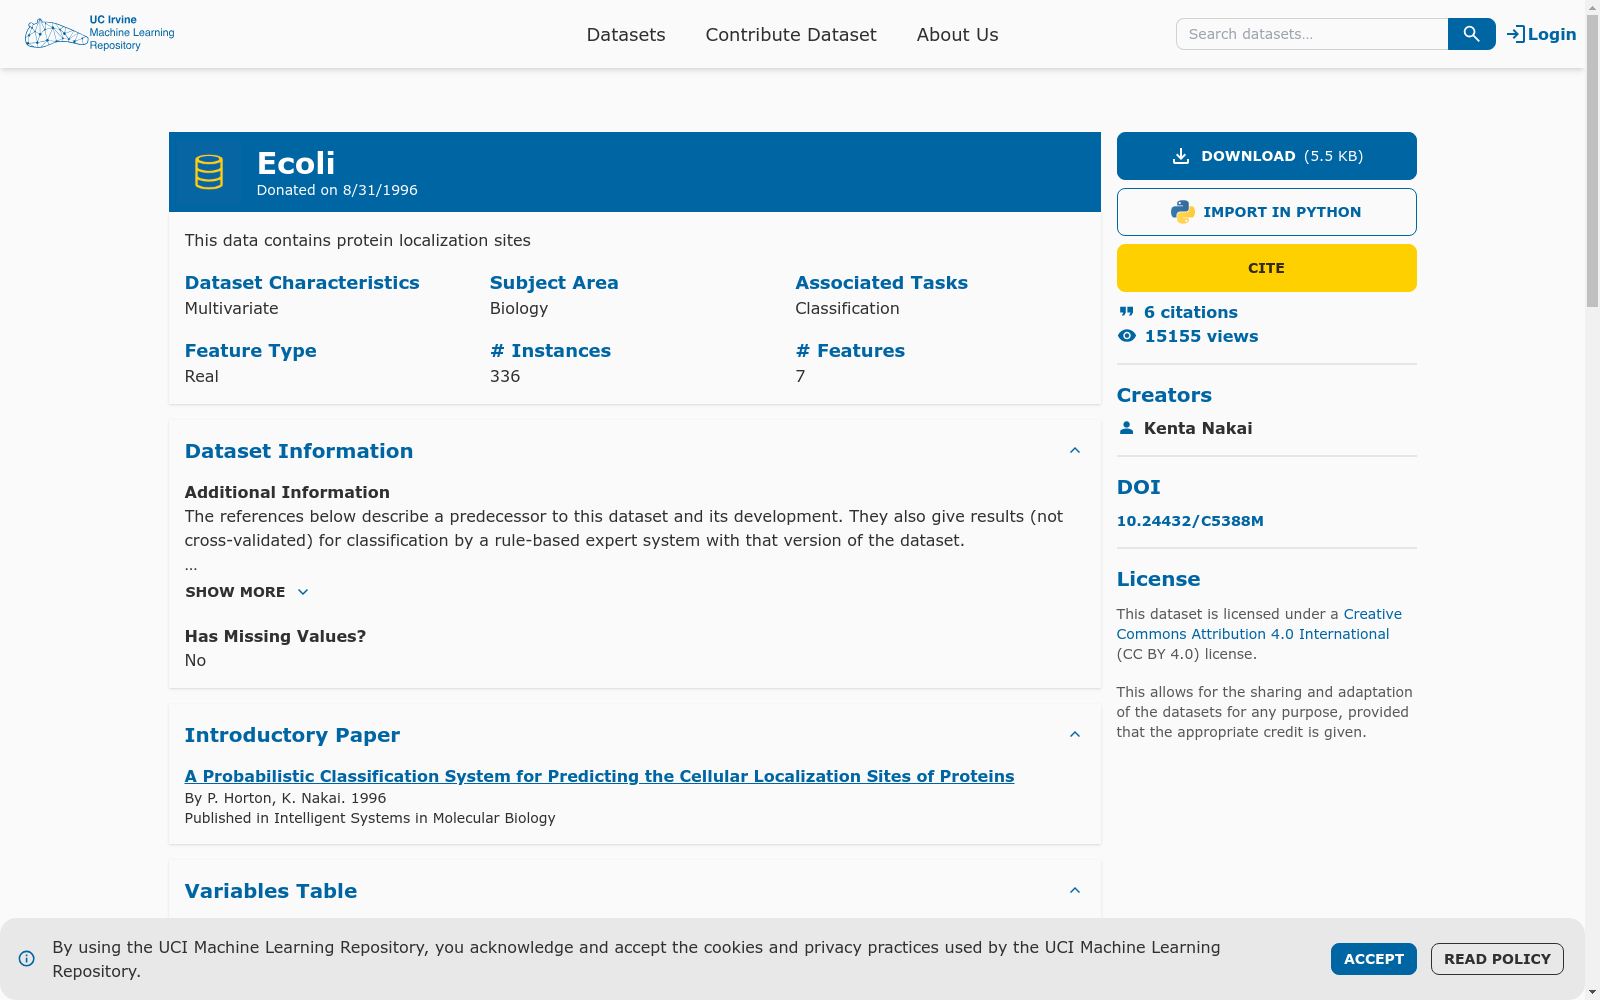
Task: Open the DOI link 10.24432/C5388M
Action: click(x=1190, y=520)
